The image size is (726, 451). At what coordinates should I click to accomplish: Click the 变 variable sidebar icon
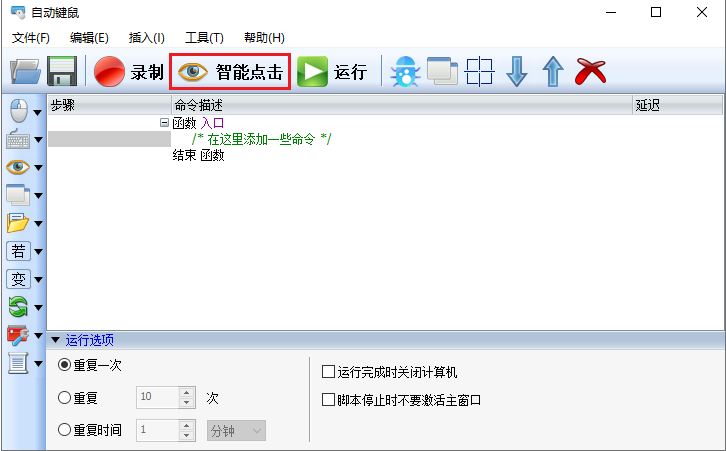click(19, 279)
